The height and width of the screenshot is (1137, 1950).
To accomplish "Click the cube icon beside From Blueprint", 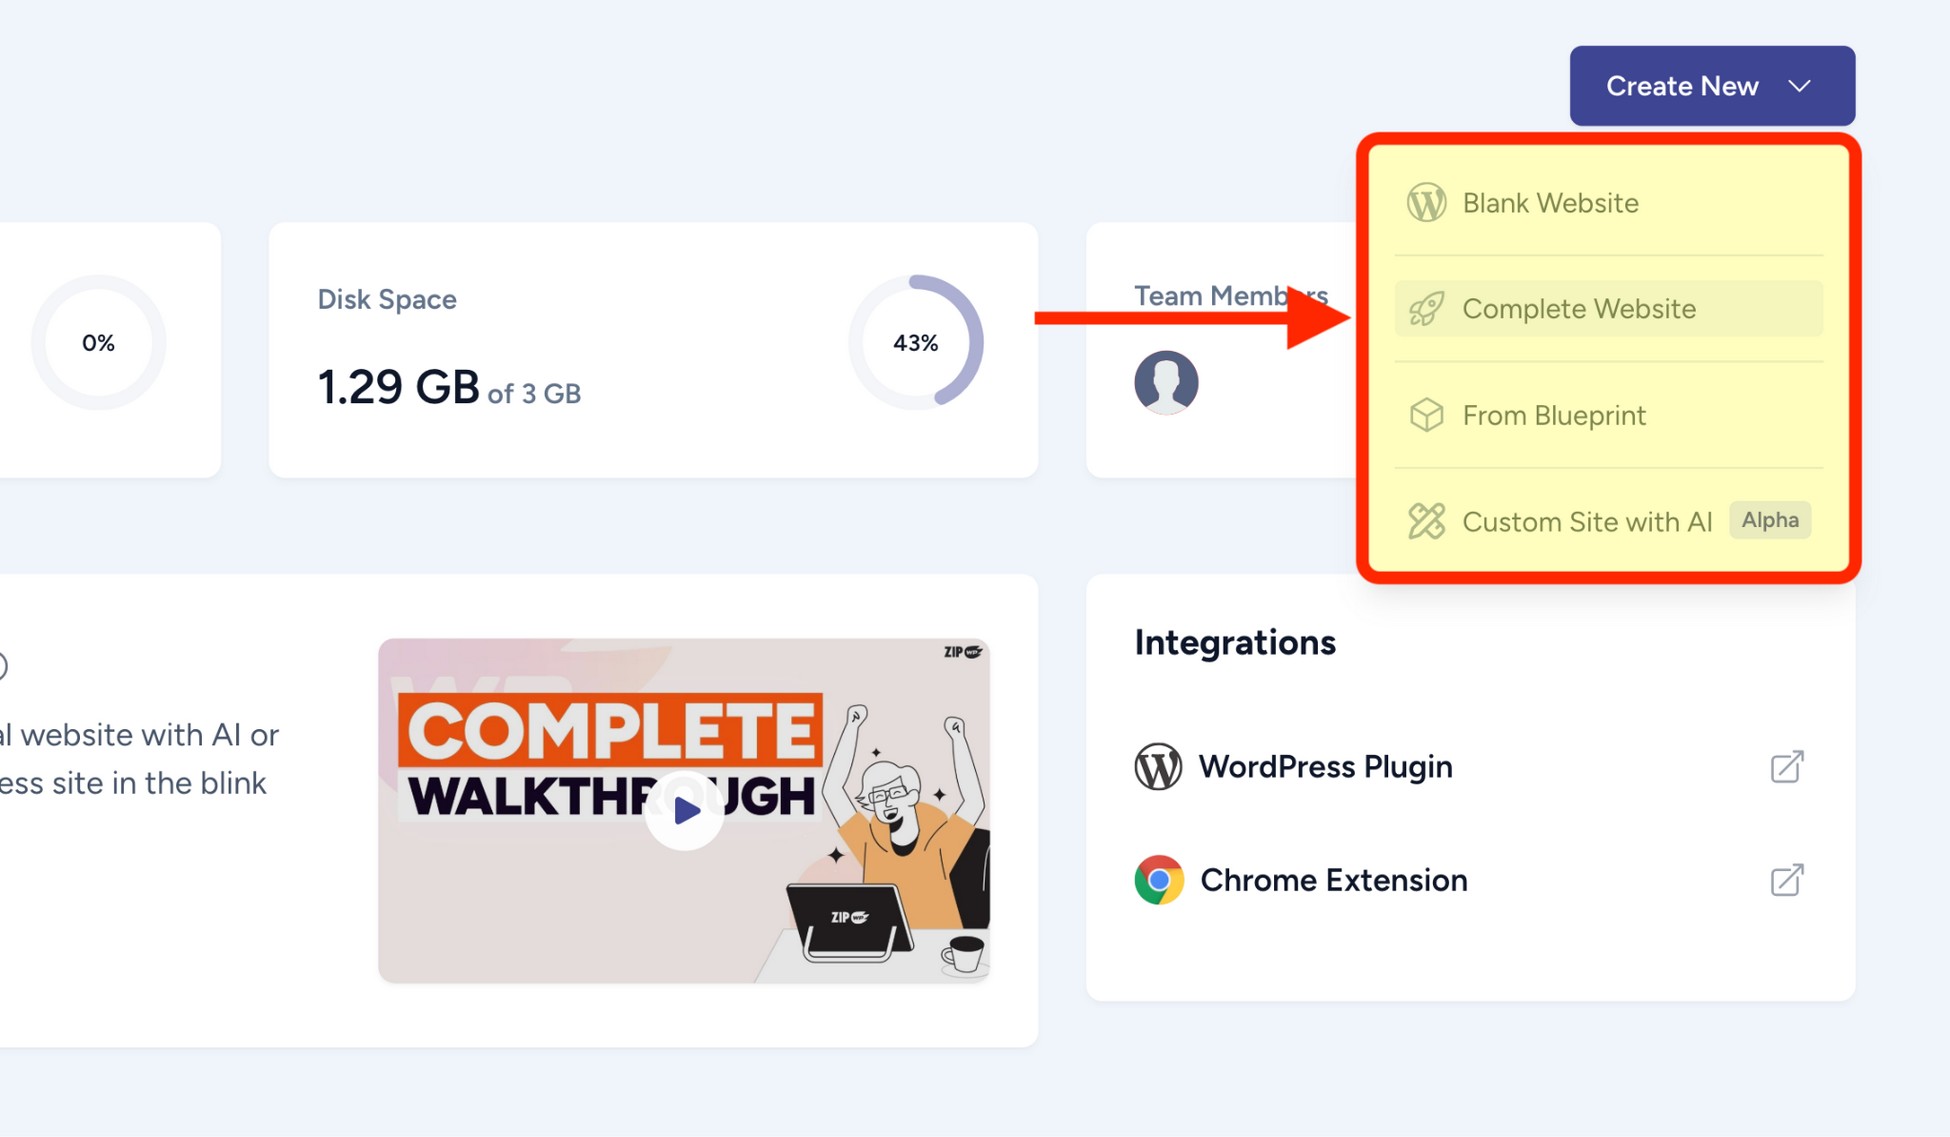I will (x=1427, y=415).
